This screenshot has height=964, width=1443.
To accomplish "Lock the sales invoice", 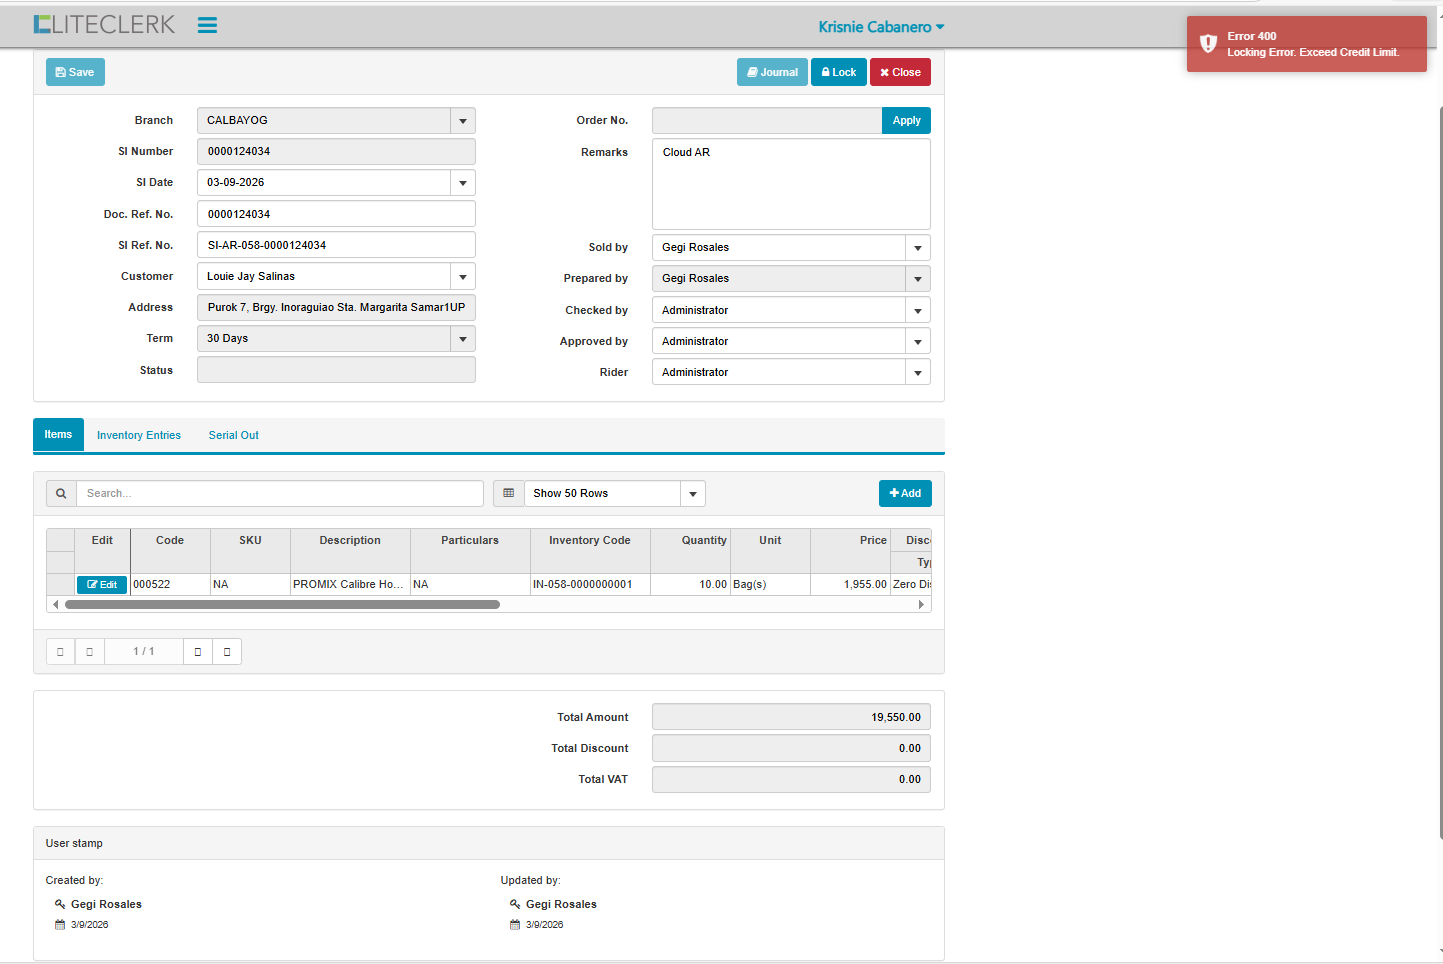I will [838, 72].
